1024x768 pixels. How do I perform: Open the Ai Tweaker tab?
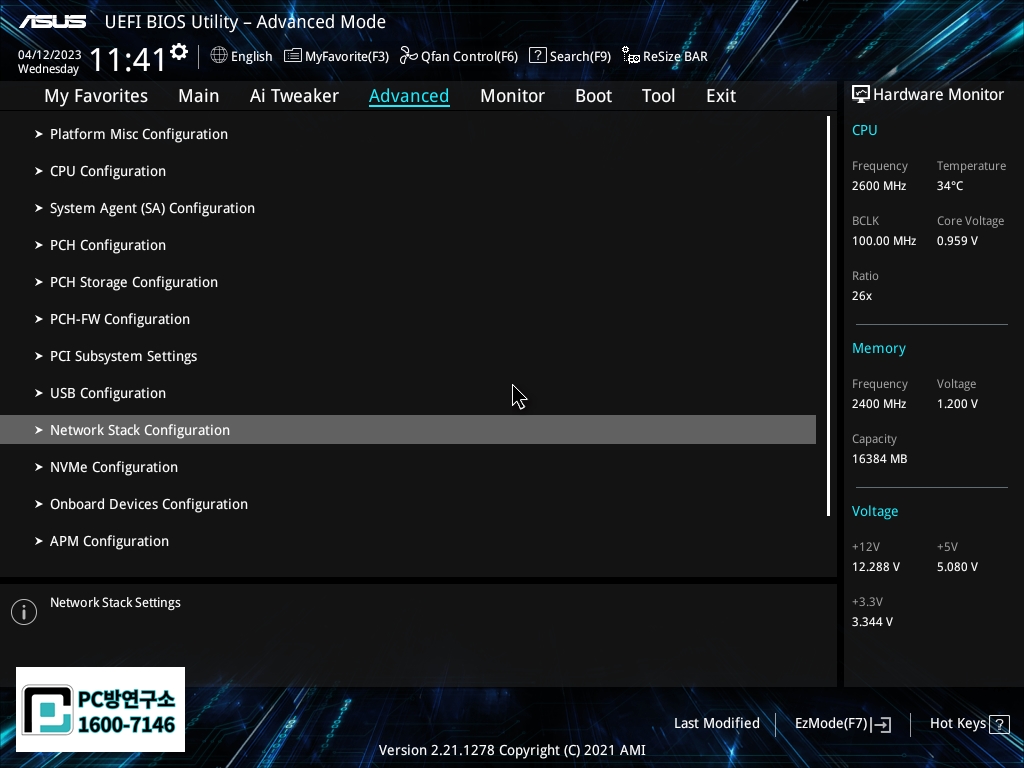tap(294, 96)
